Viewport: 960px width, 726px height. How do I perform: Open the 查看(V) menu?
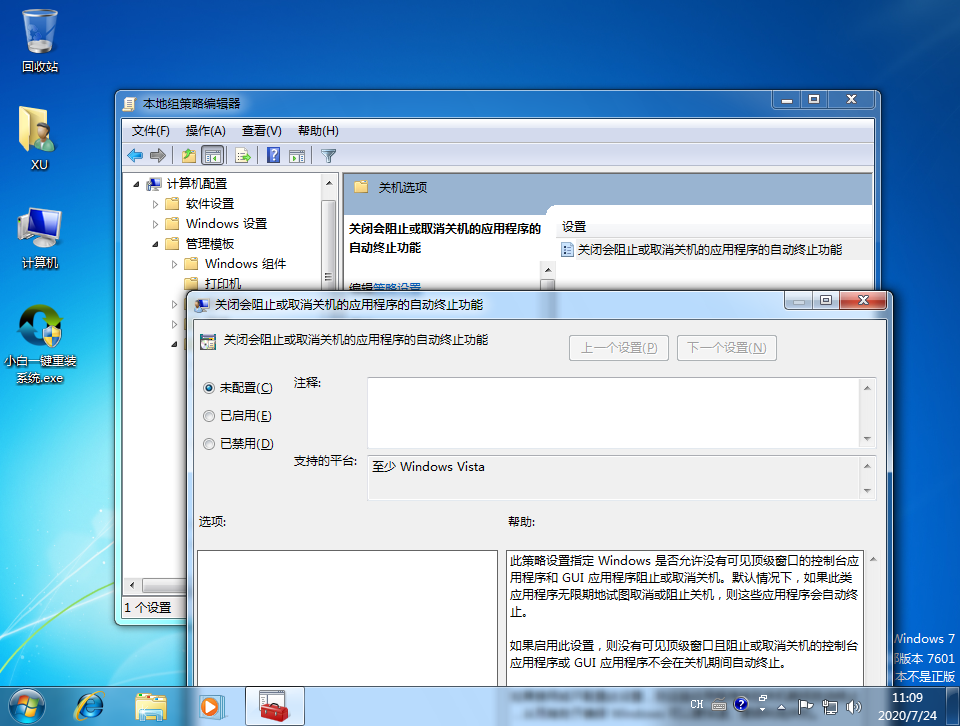pos(261,130)
